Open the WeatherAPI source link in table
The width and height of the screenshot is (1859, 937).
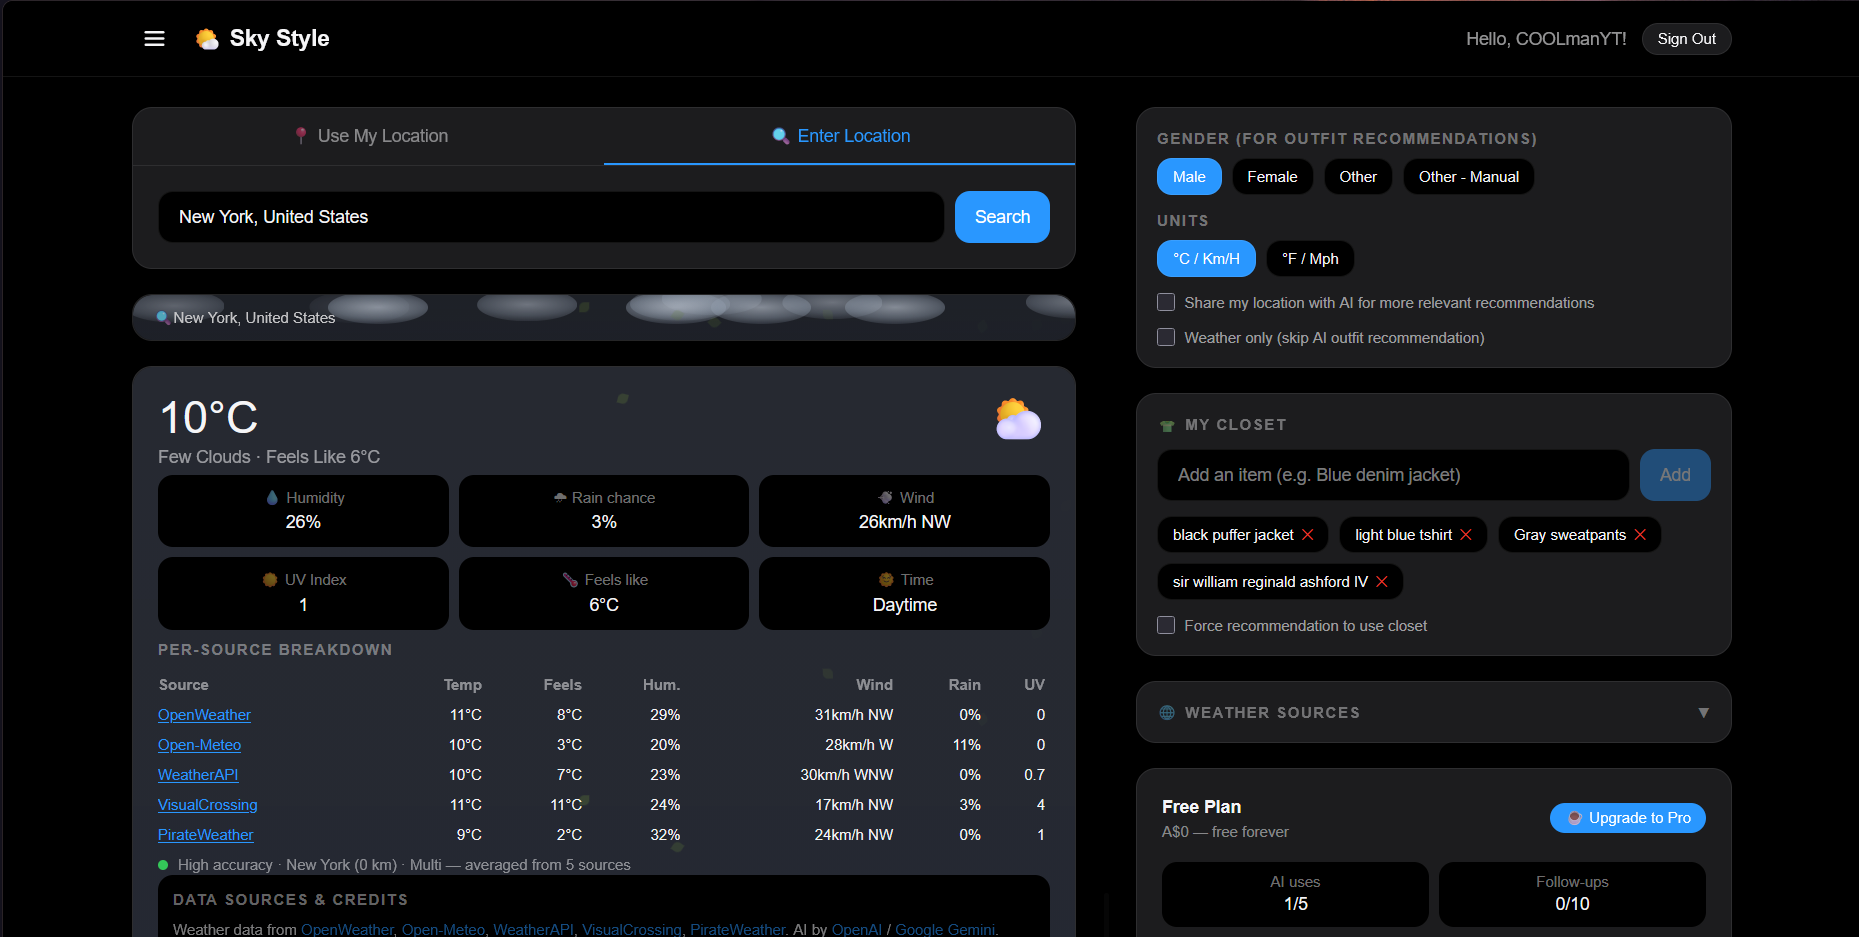pyautogui.click(x=198, y=775)
